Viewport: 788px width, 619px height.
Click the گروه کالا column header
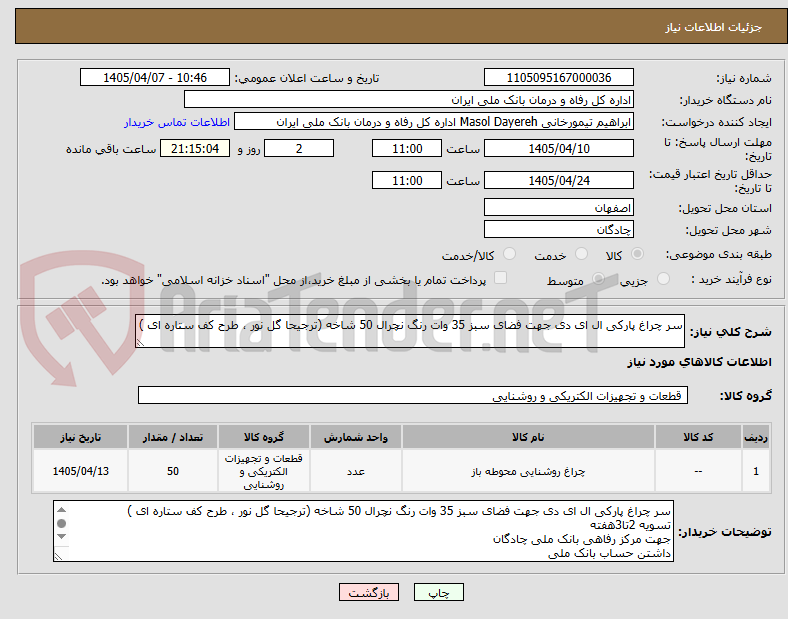263,437
